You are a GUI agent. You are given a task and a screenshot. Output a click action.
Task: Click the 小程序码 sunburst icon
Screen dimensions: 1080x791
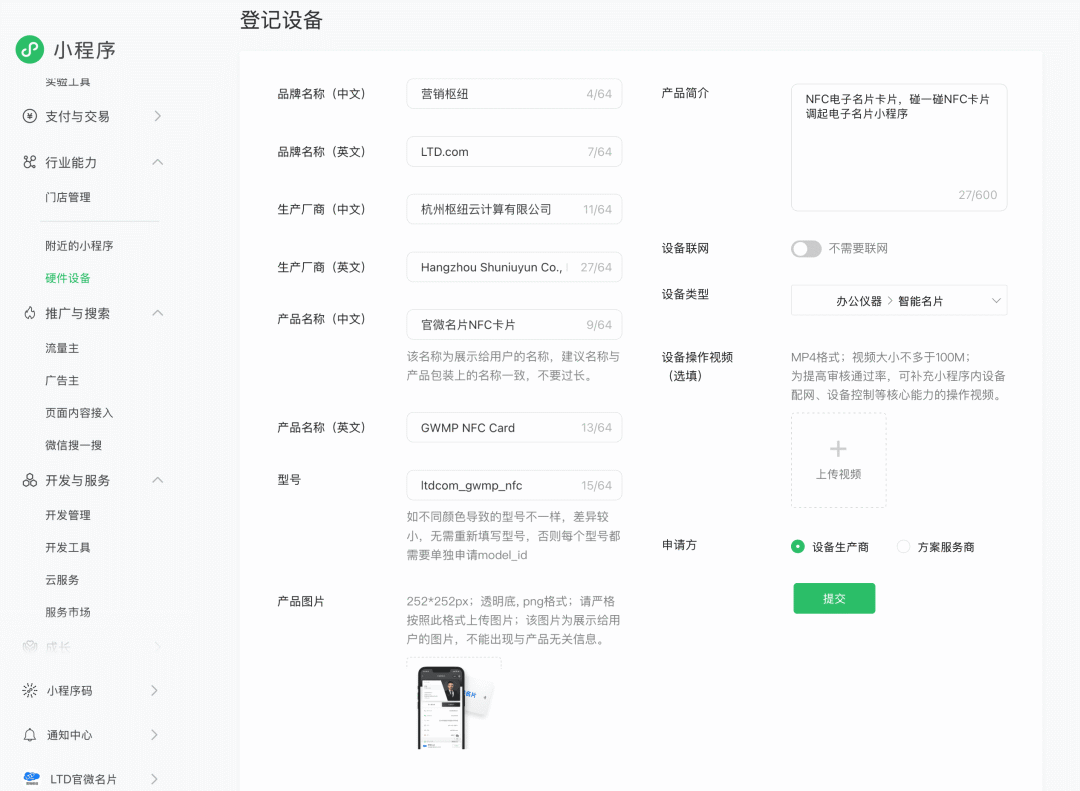[30, 690]
